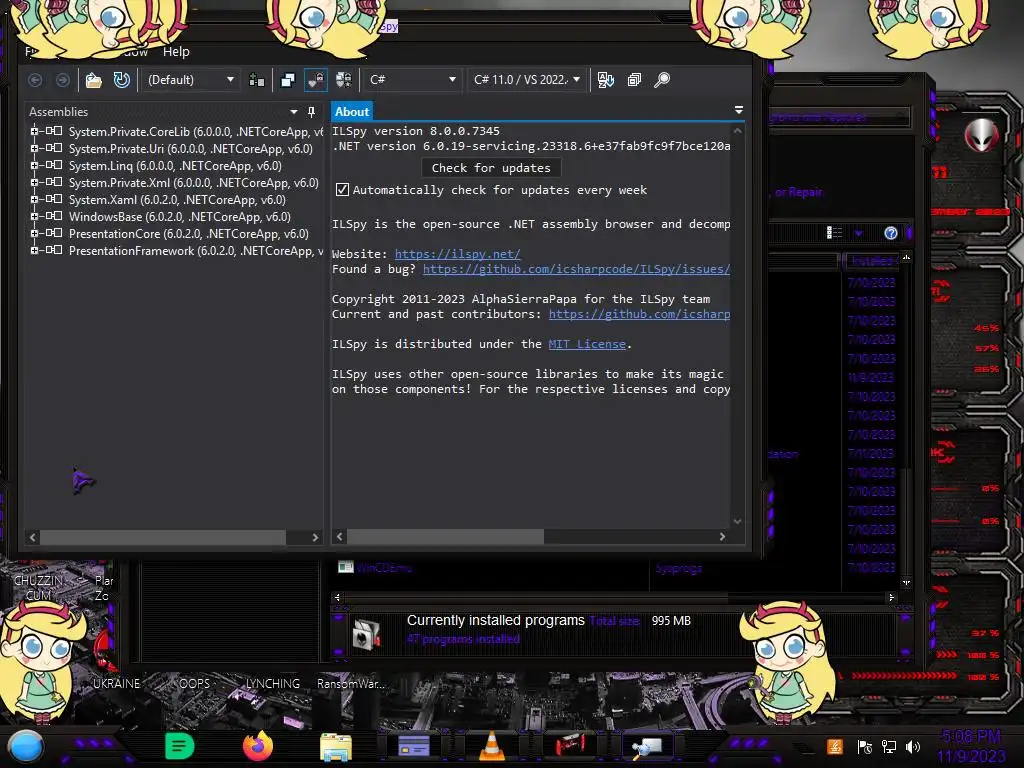Uncheck Automatically check for updates every week
This screenshot has width=1024, height=768.
(x=342, y=189)
